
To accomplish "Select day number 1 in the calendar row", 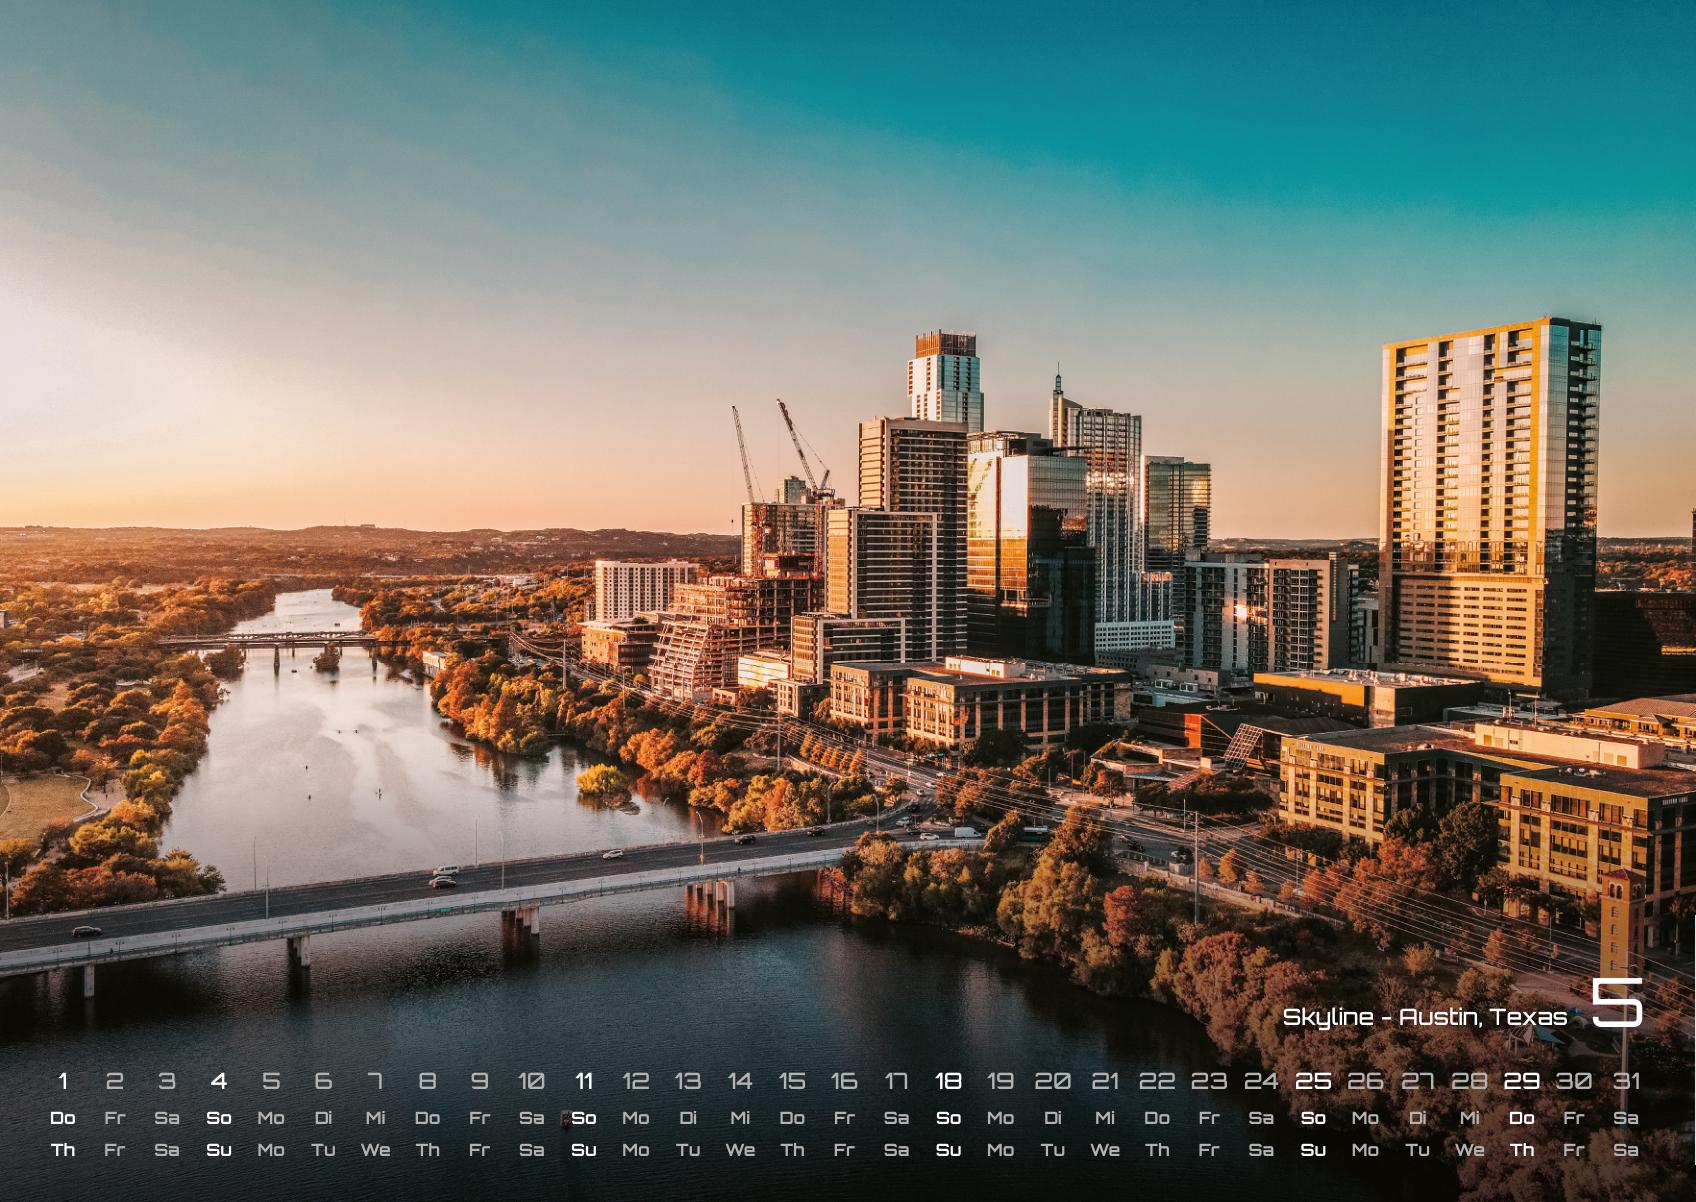I will click(63, 1081).
